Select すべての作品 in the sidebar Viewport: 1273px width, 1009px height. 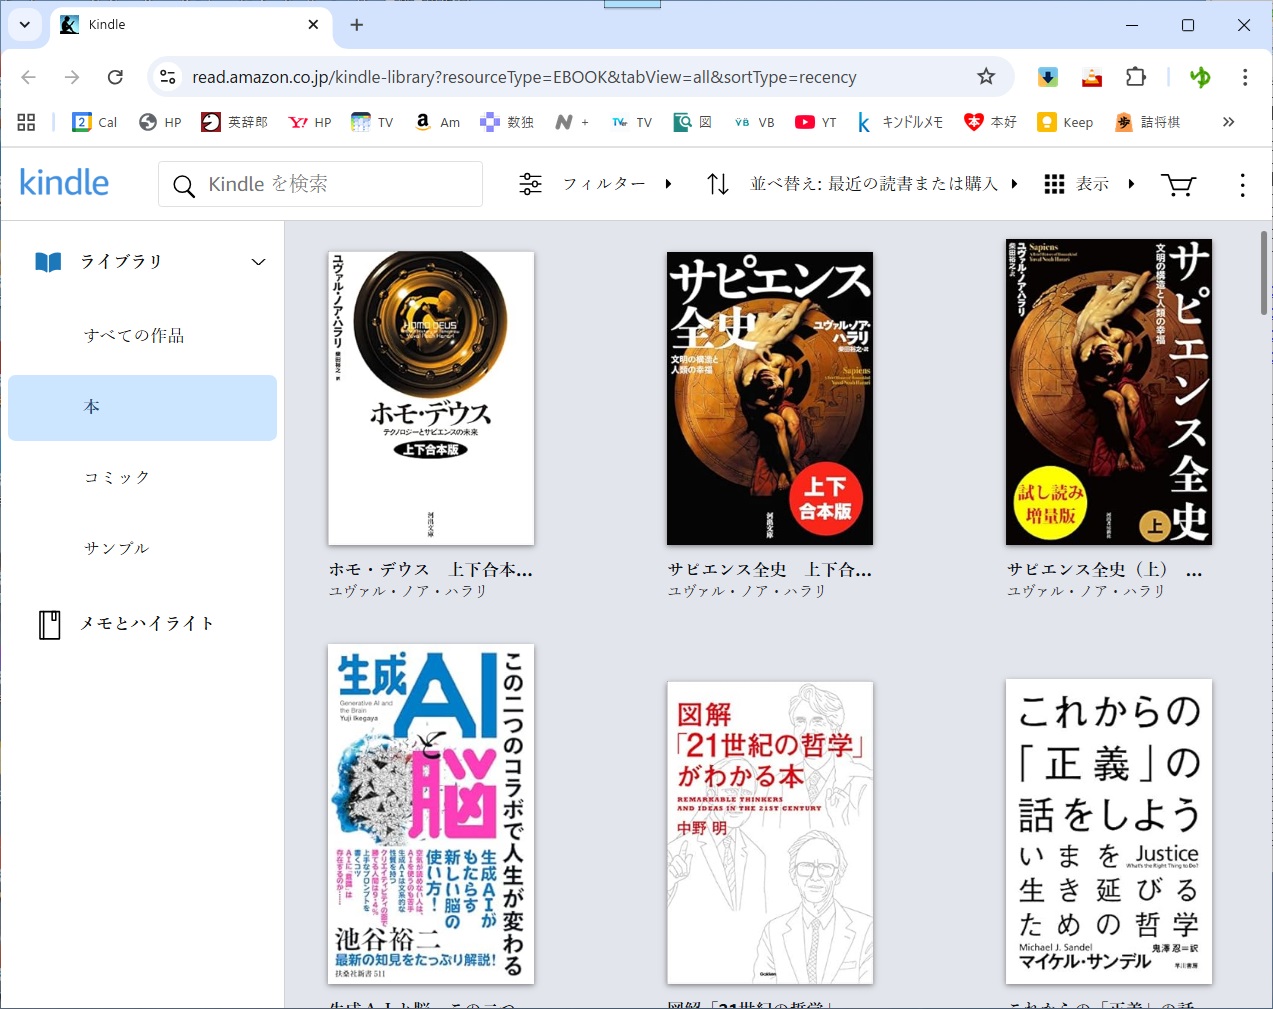134,336
